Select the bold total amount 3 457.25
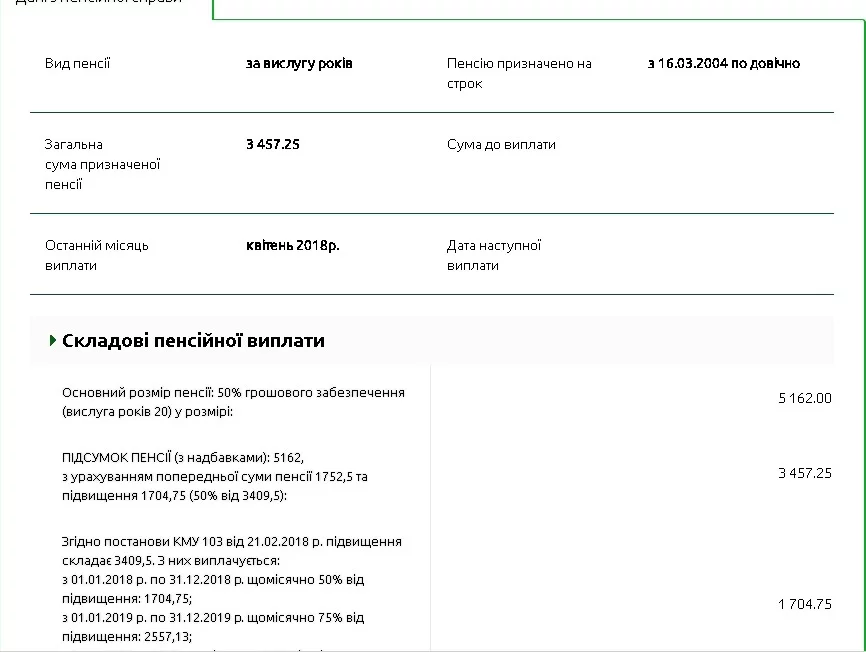The height and width of the screenshot is (652, 866). 273,145
